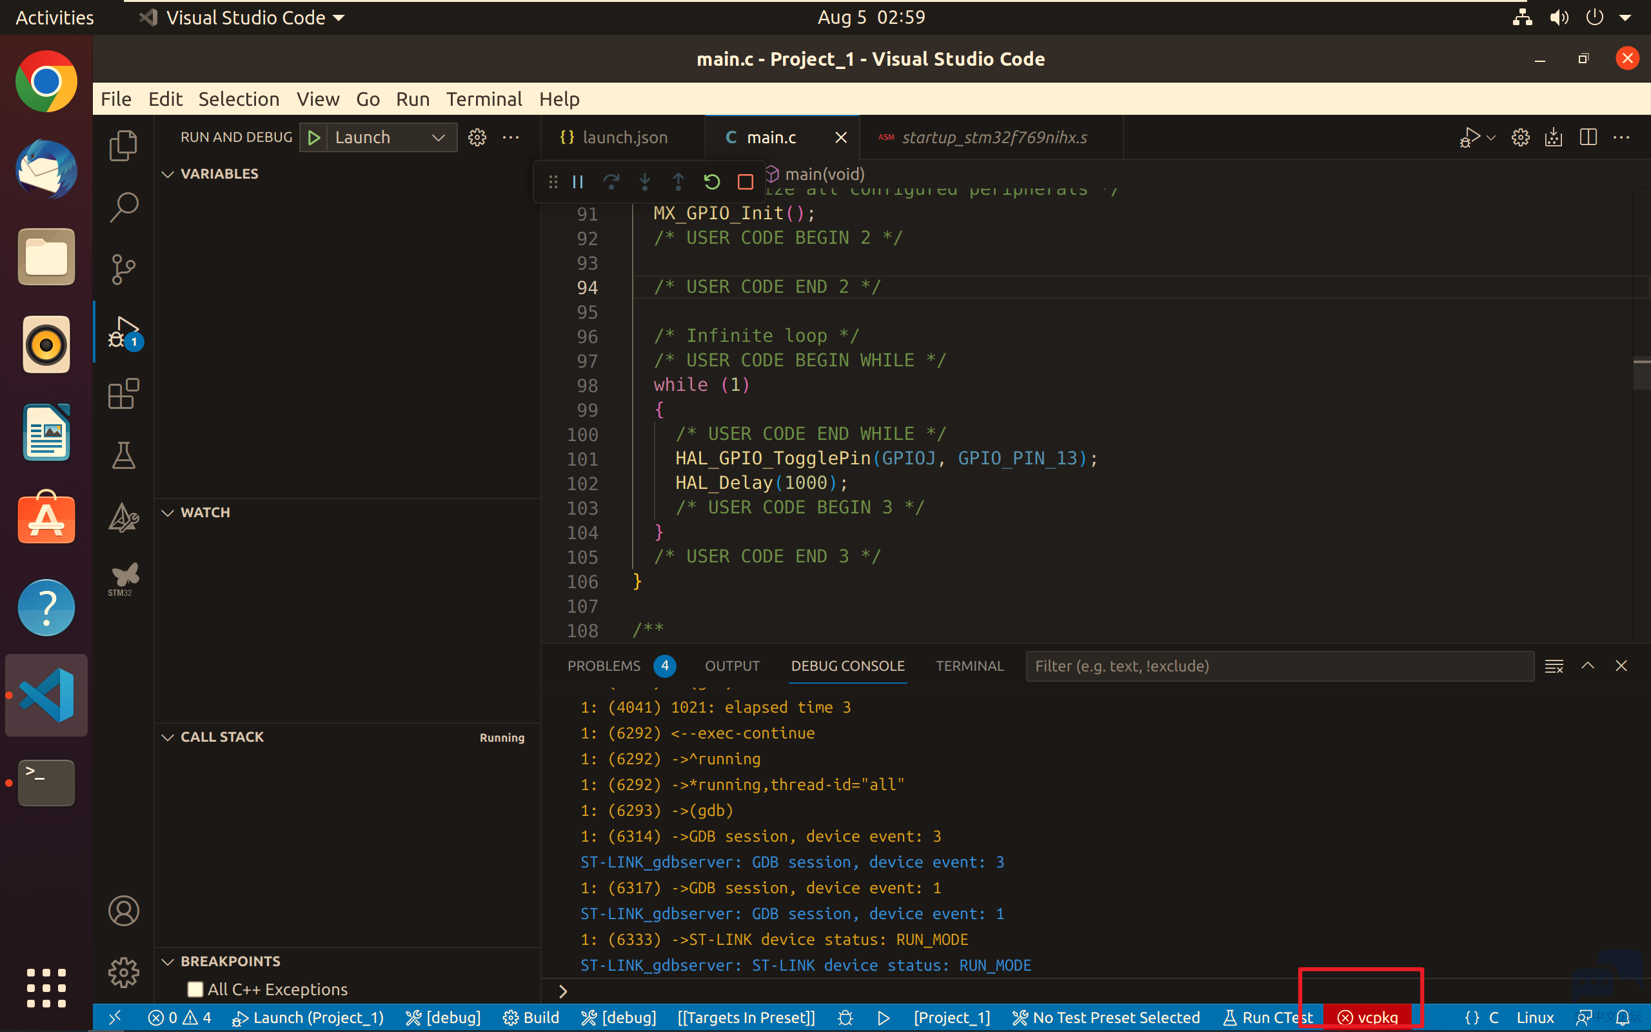This screenshot has width=1651, height=1032.
Task: Click Run CTest in the status bar
Action: (1267, 1018)
